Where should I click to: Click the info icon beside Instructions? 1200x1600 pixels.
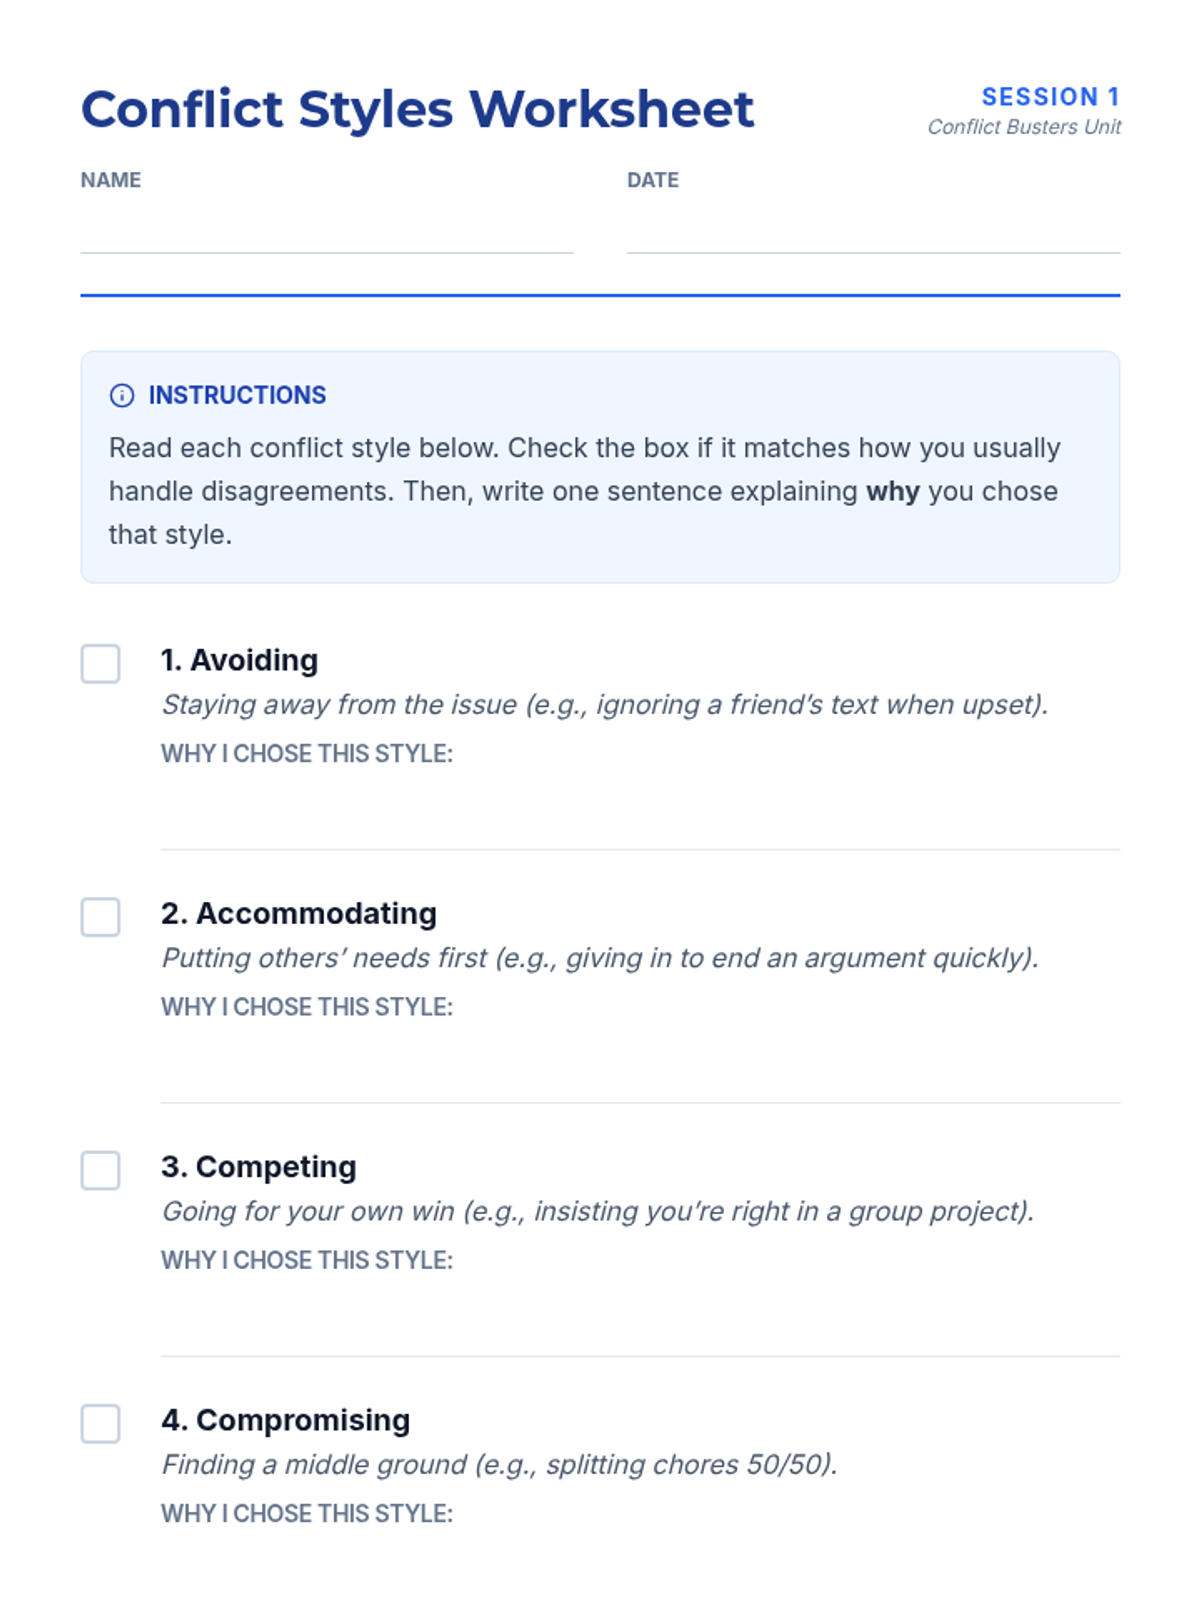(121, 395)
